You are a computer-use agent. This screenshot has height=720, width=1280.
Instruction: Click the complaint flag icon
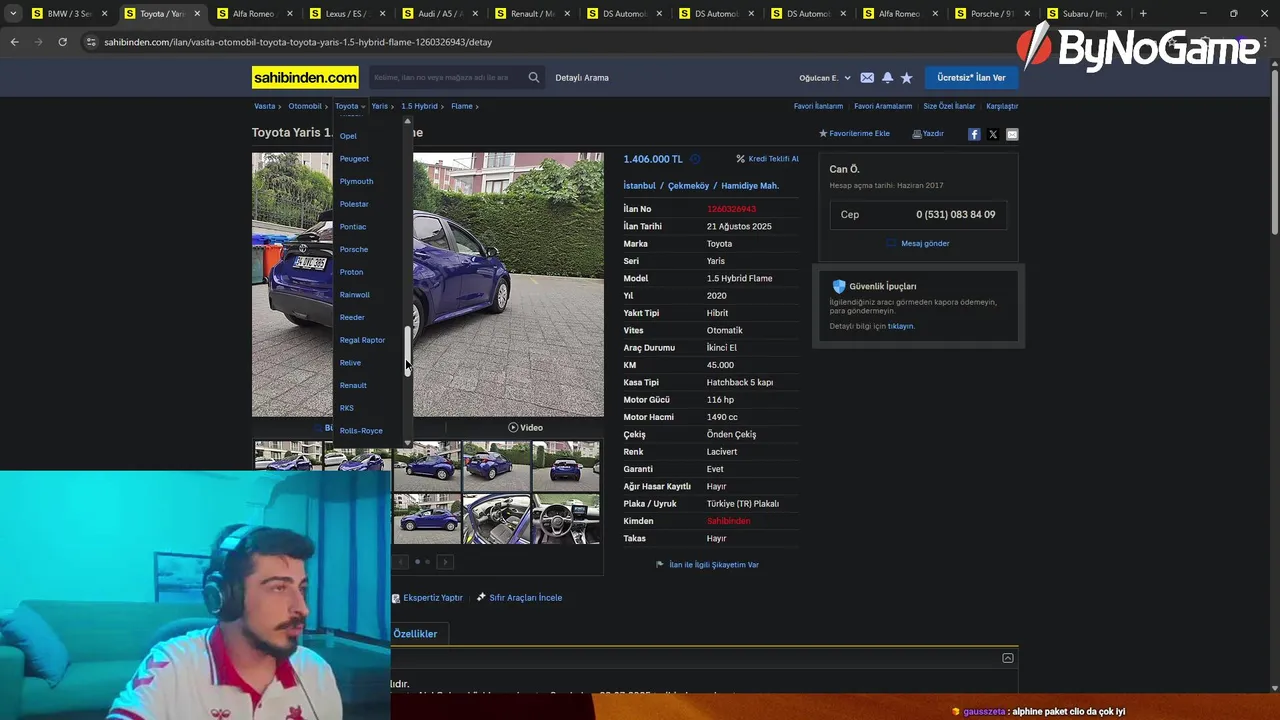(x=660, y=565)
